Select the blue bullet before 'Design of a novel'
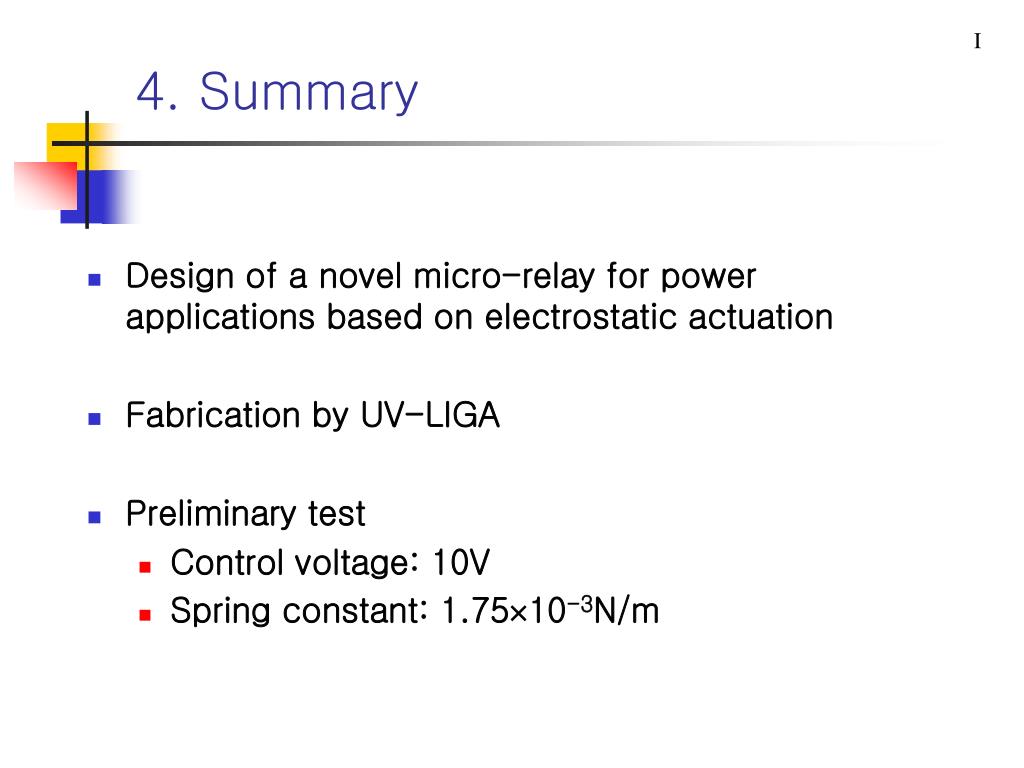This screenshot has width=1024, height=768. (x=95, y=280)
